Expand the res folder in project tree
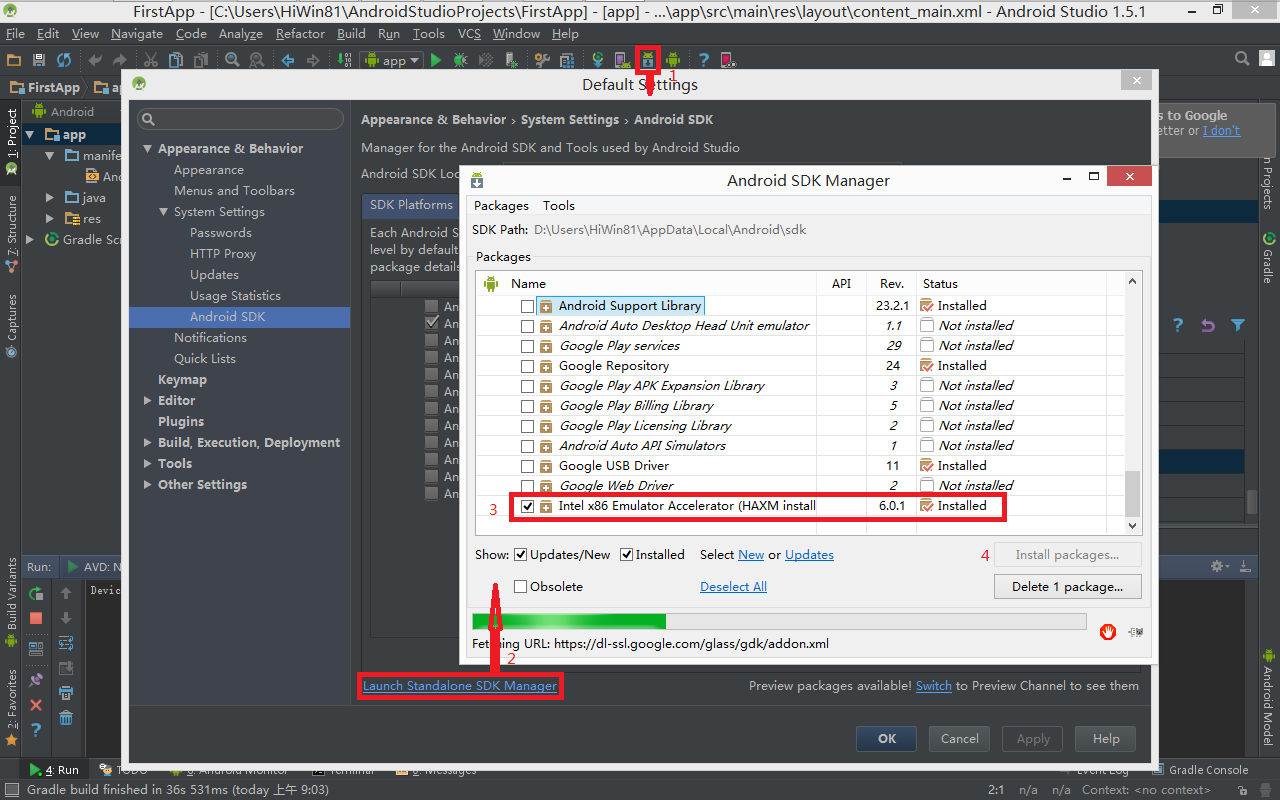Viewport: 1280px width, 800px height. point(50,219)
